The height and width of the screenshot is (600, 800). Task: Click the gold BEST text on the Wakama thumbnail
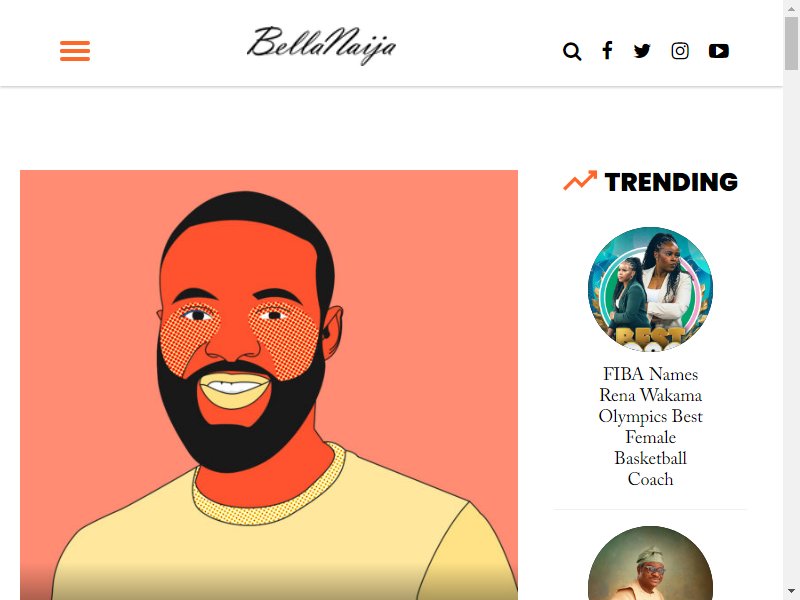(650, 337)
